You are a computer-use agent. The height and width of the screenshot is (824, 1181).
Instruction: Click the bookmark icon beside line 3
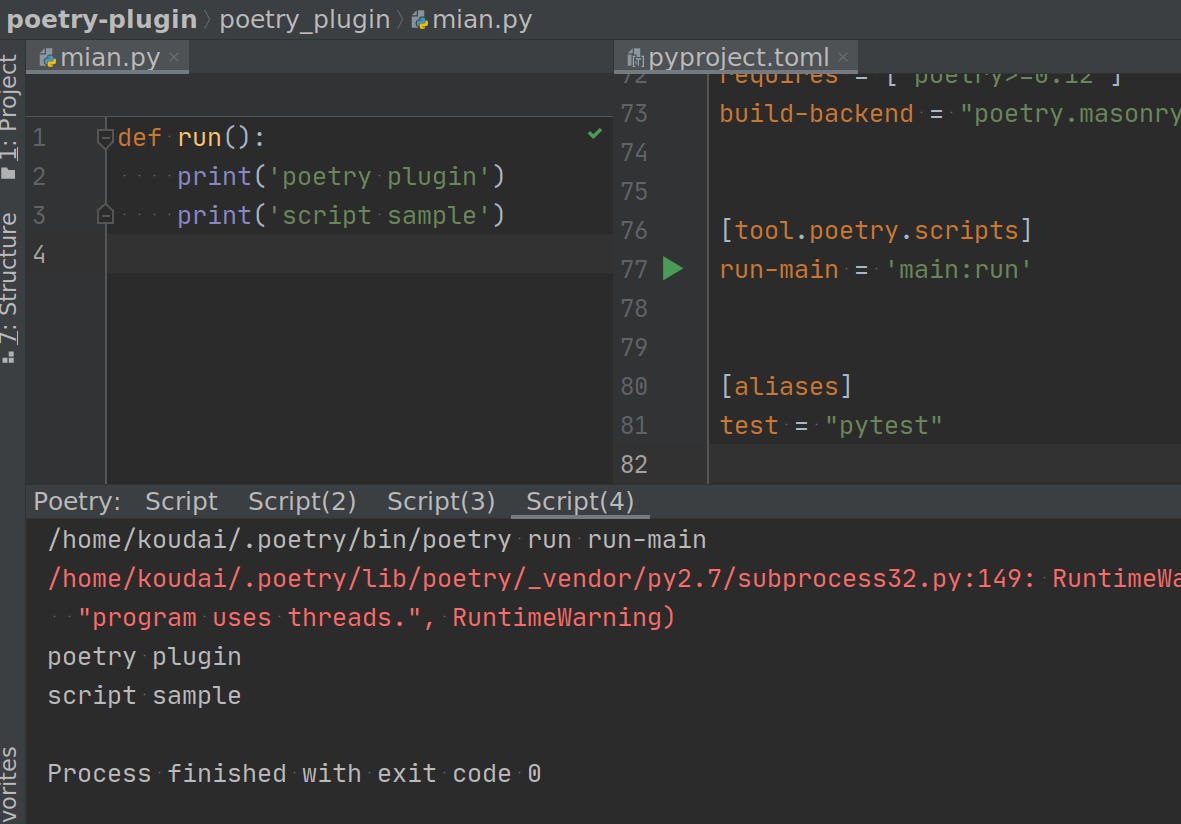pos(105,214)
